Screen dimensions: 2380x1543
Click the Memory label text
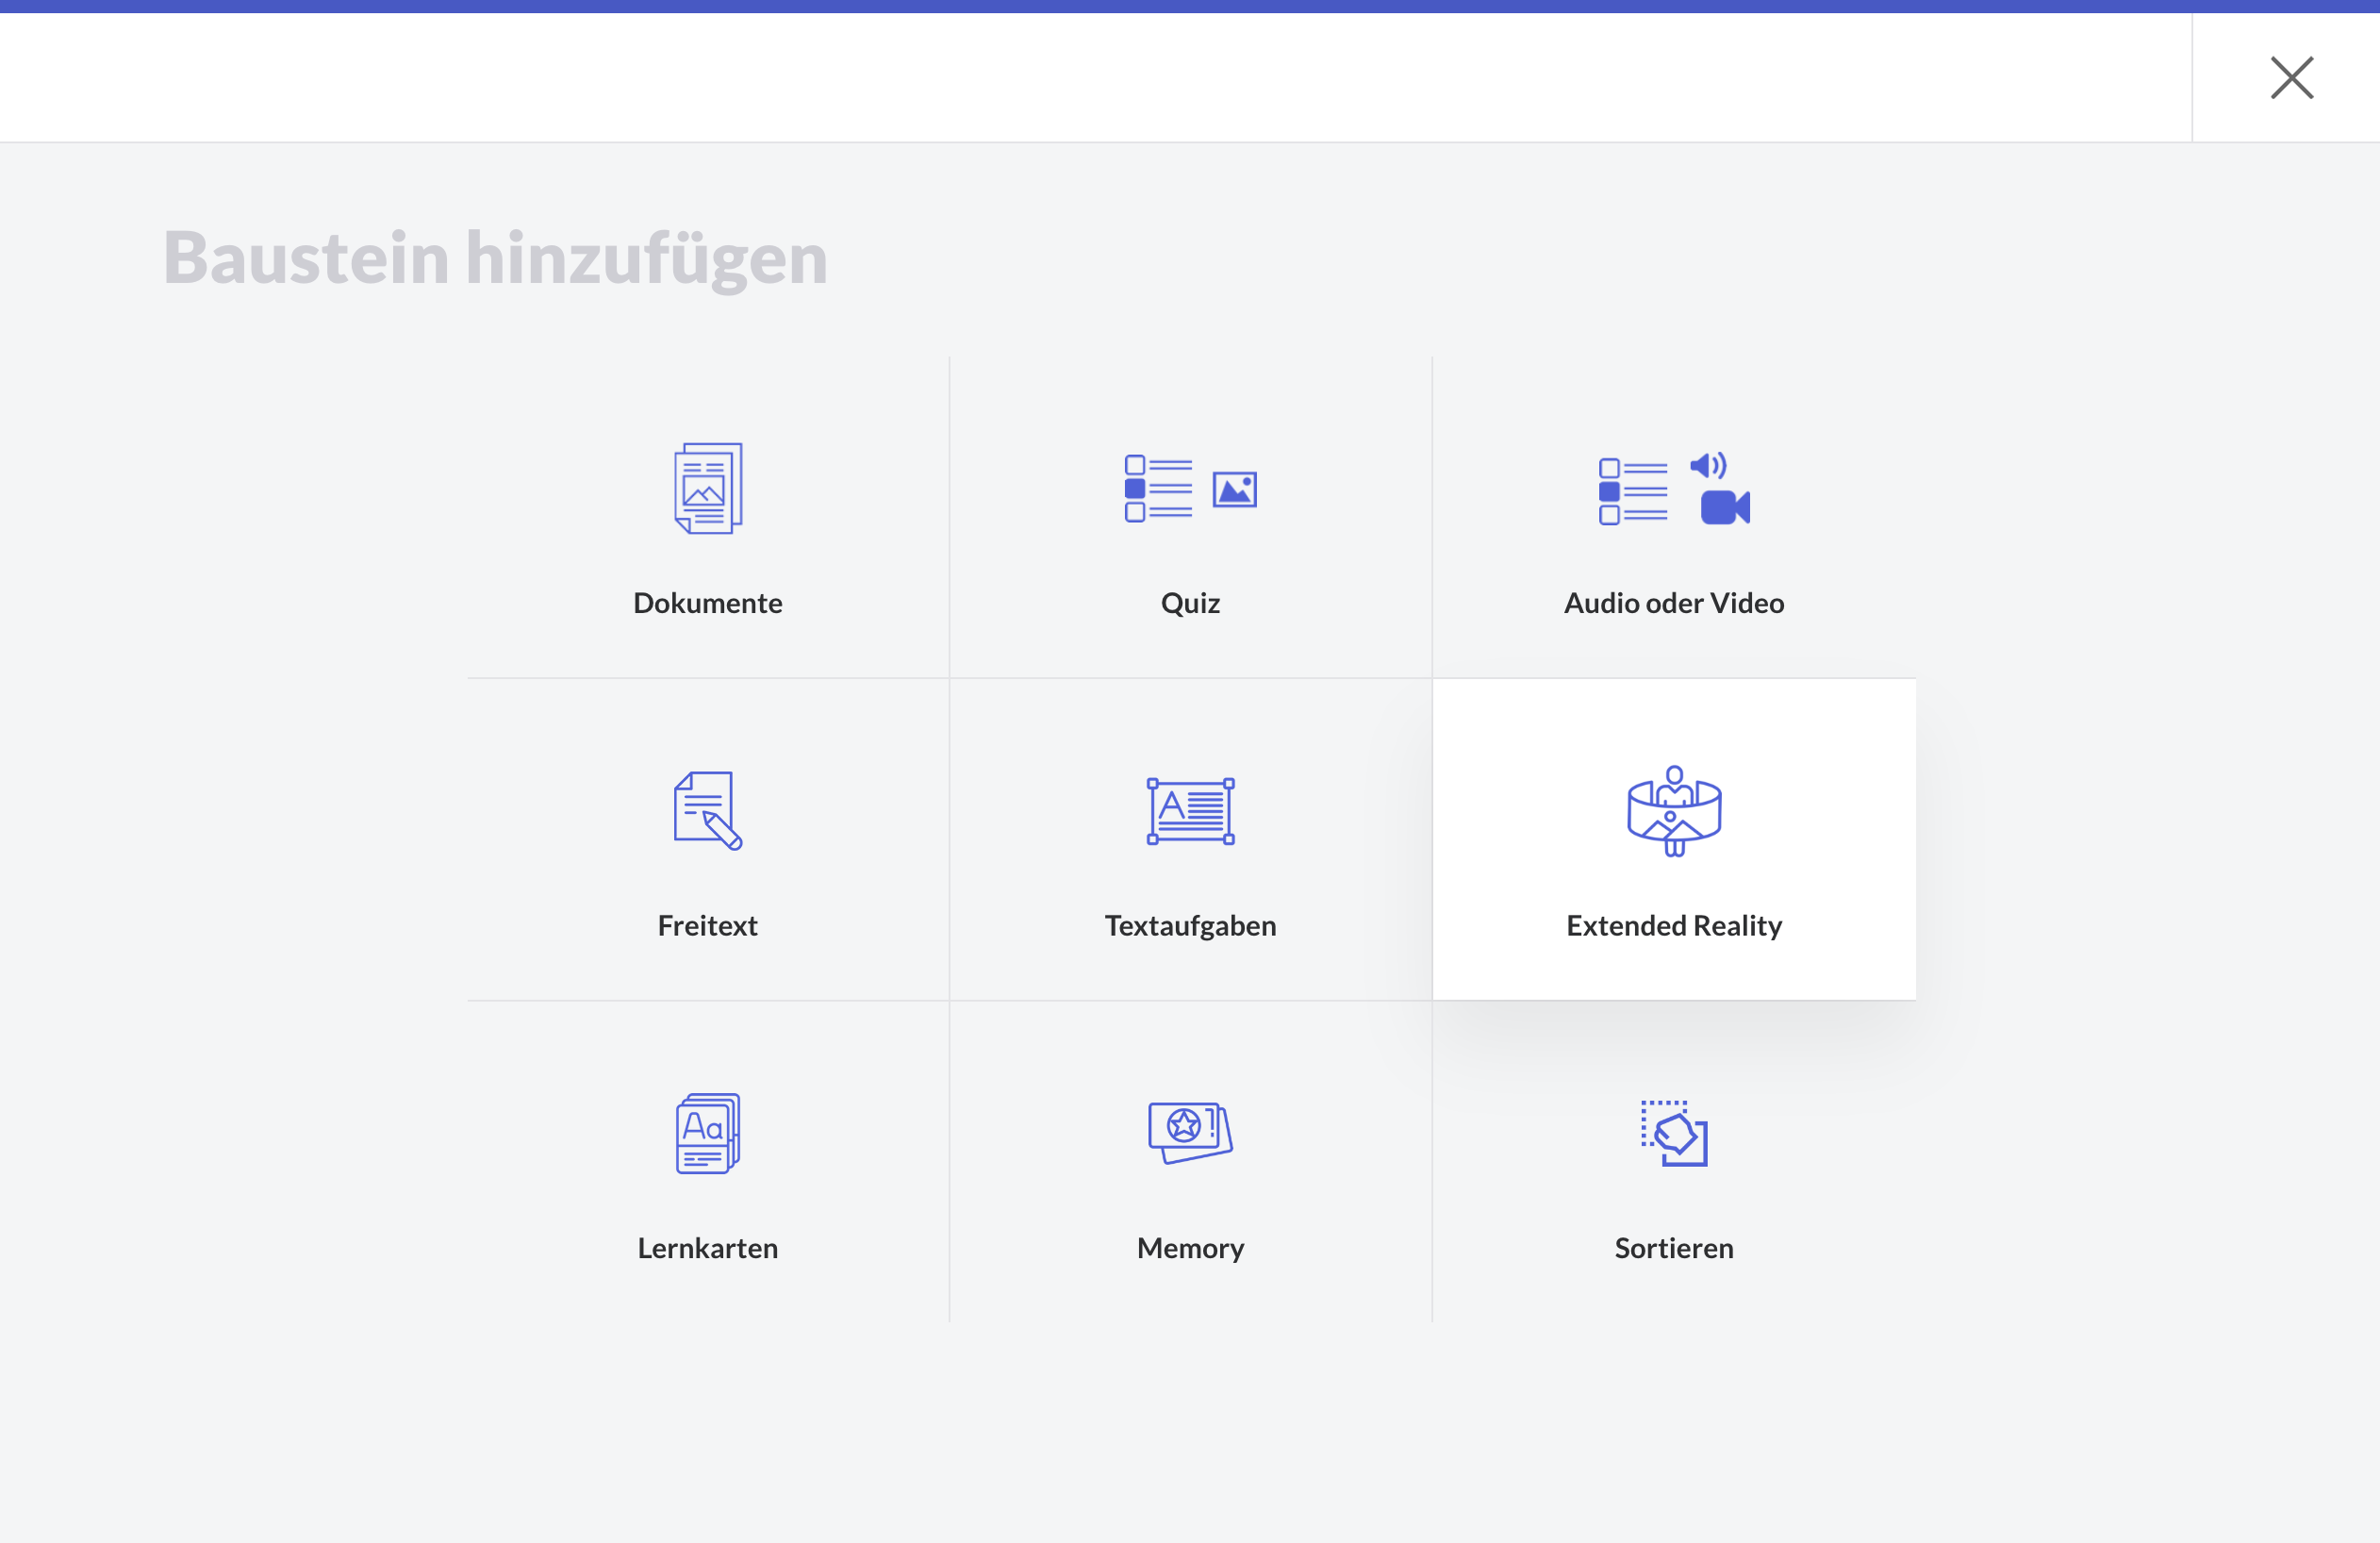click(1190, 1248)
